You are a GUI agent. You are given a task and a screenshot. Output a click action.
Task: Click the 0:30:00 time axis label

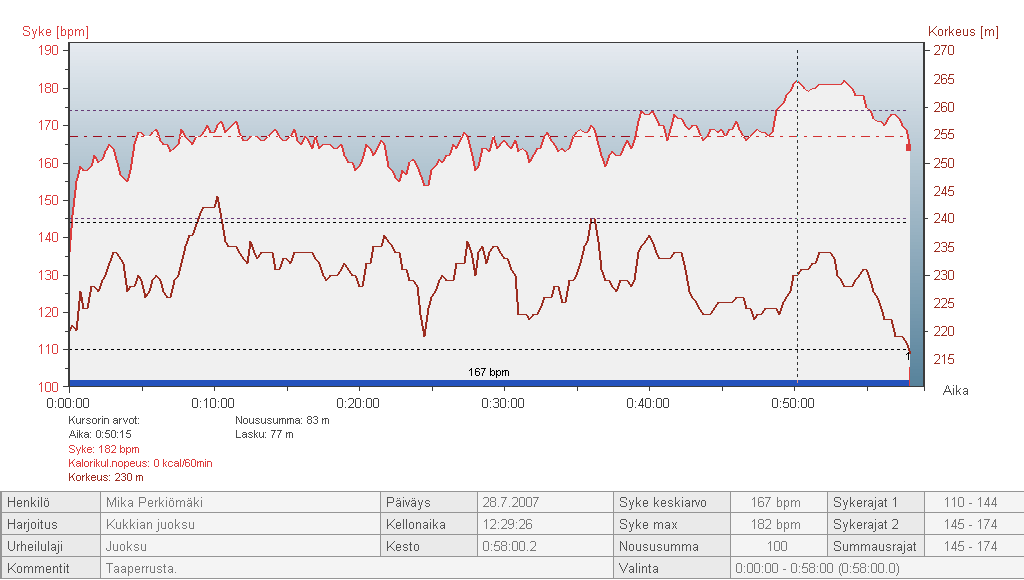tap(503, 404)
